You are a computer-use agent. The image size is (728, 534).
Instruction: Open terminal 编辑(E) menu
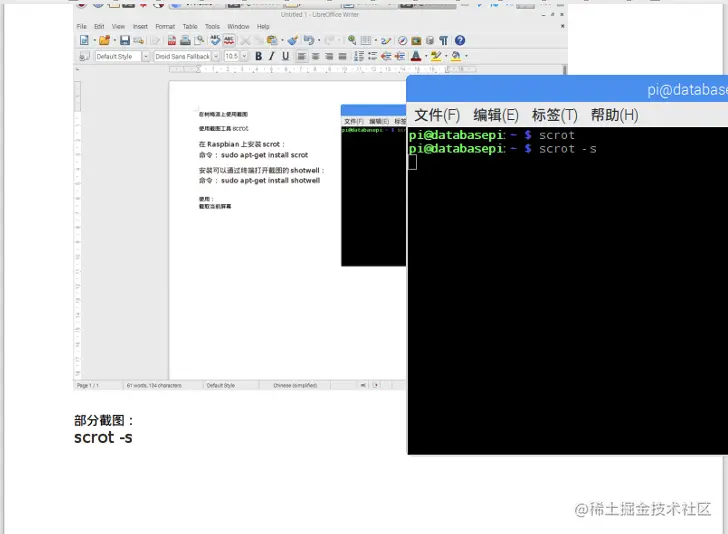point(496,115)
